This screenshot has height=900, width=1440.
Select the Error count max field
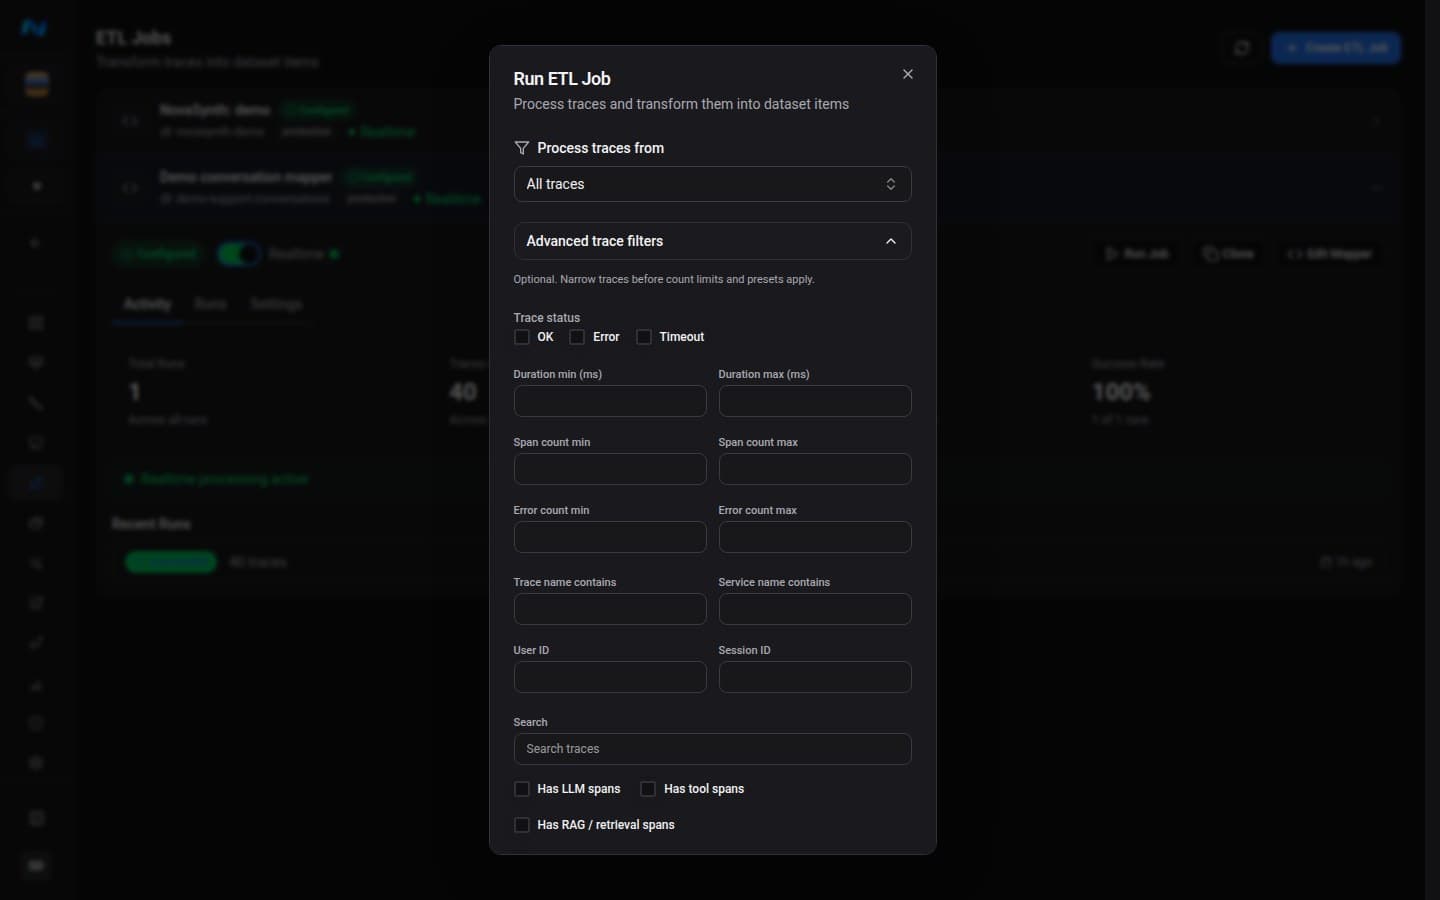(815, 537)
